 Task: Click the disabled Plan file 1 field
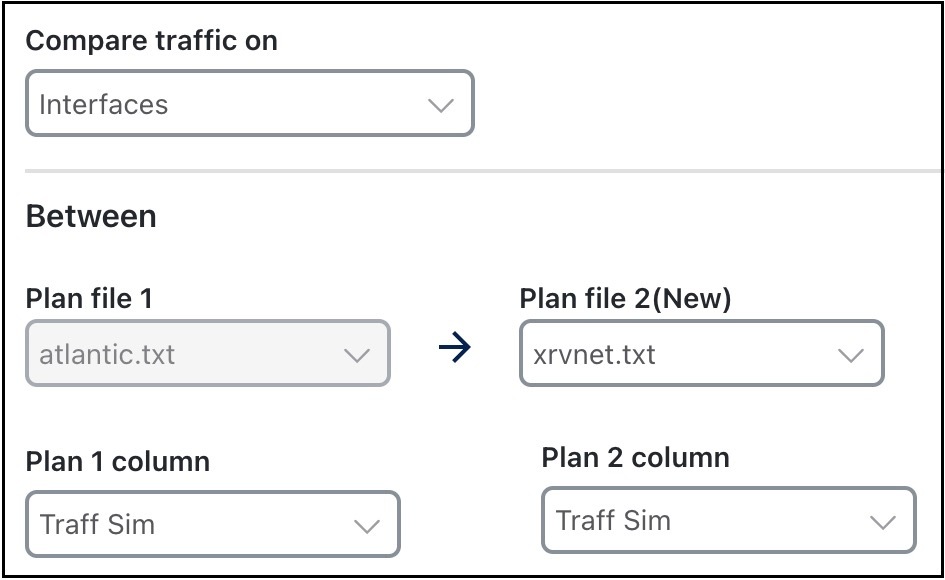coord(207,353)
